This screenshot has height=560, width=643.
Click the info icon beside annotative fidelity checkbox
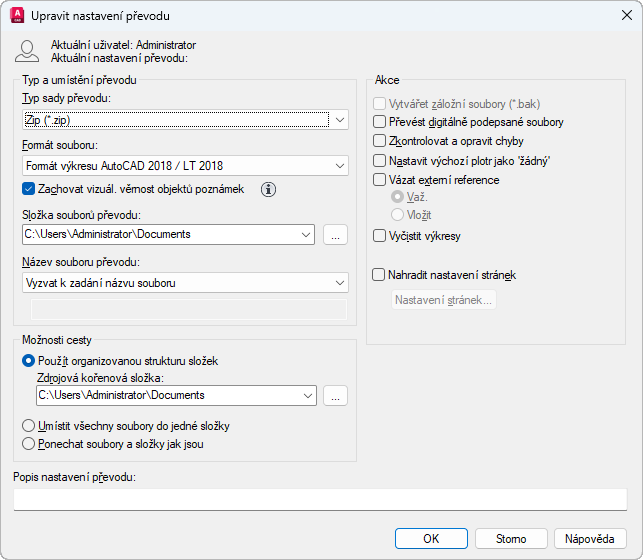pyautogui.click(x=268, y=189)
